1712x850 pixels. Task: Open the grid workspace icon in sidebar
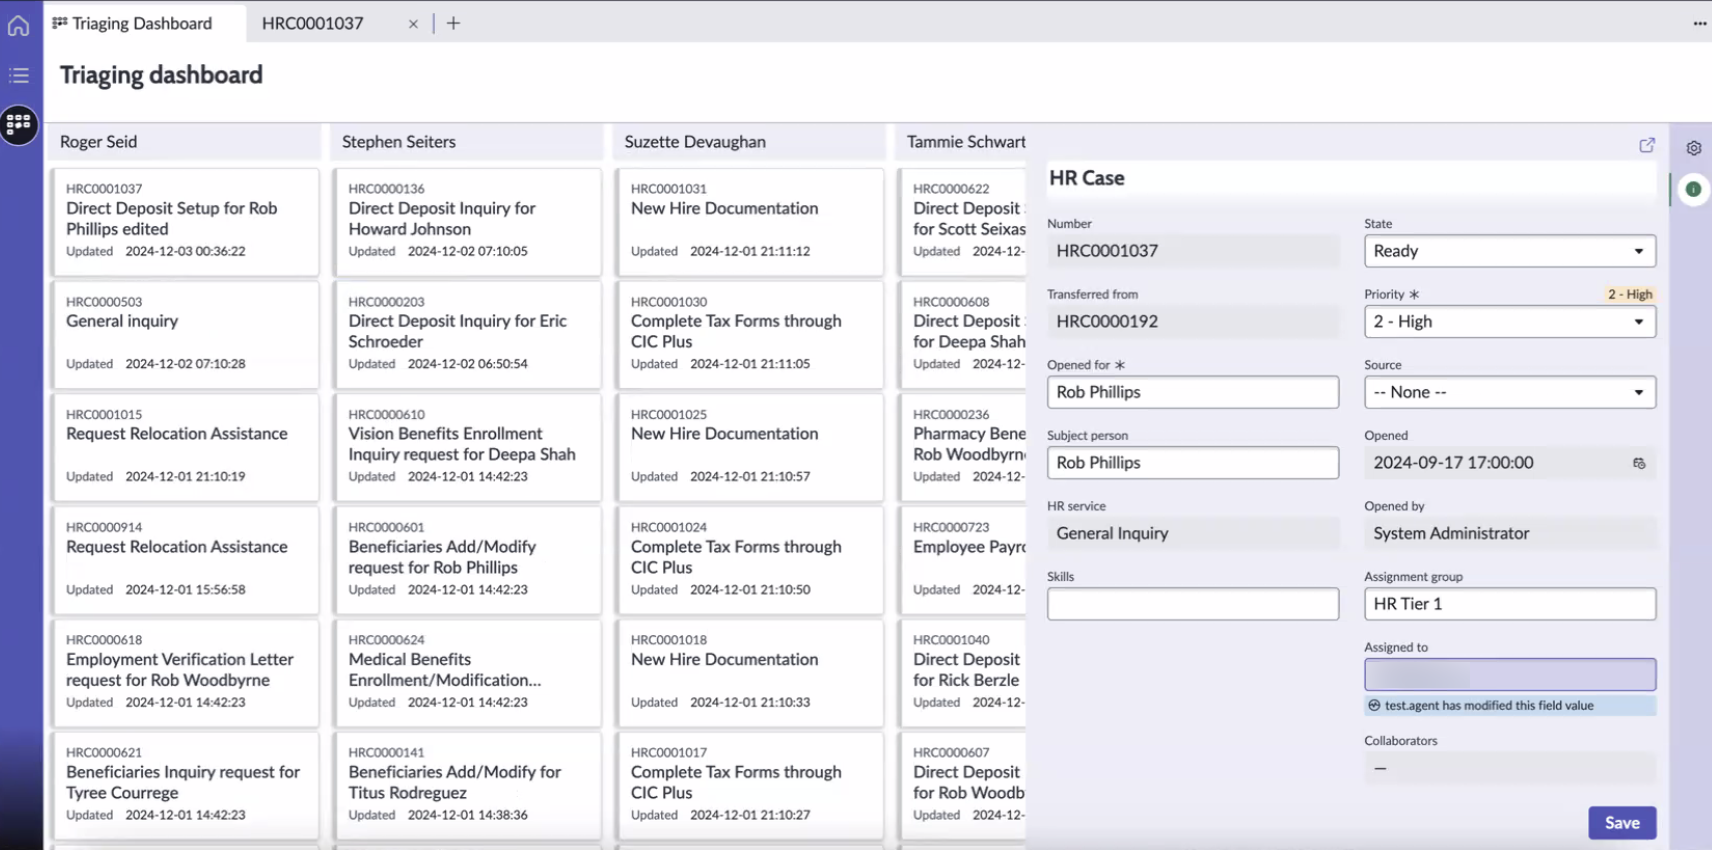click(x=19, y=124)
